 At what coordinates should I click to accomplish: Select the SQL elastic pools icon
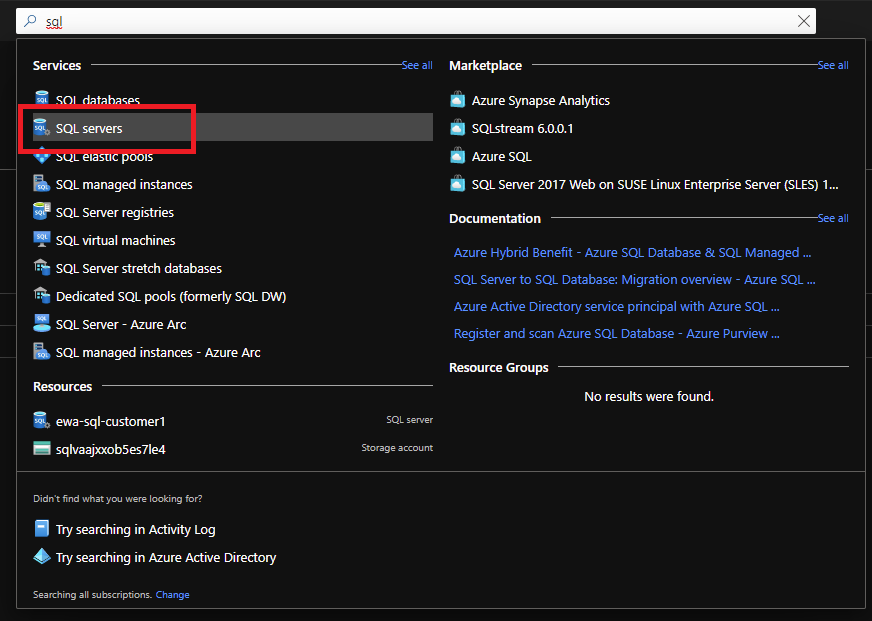point(41,156)
